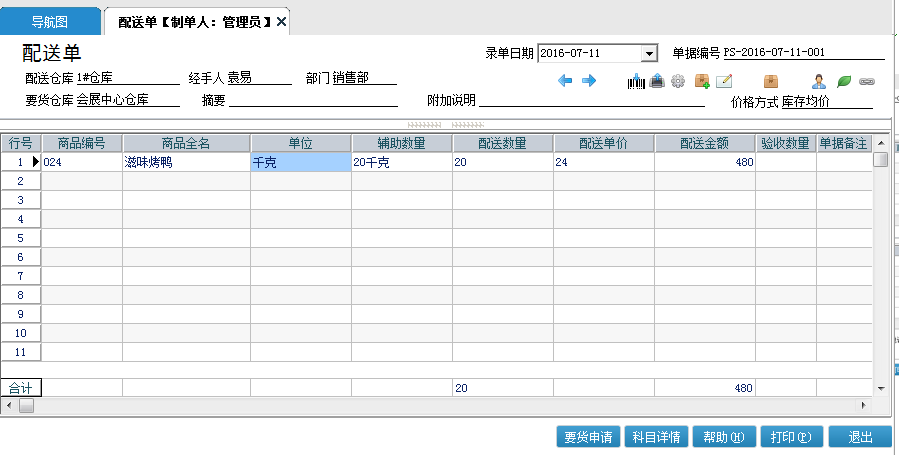This screenshot has width=899, height=455.
Task: Click the plain package box icon
Action: tap(771, 81)
